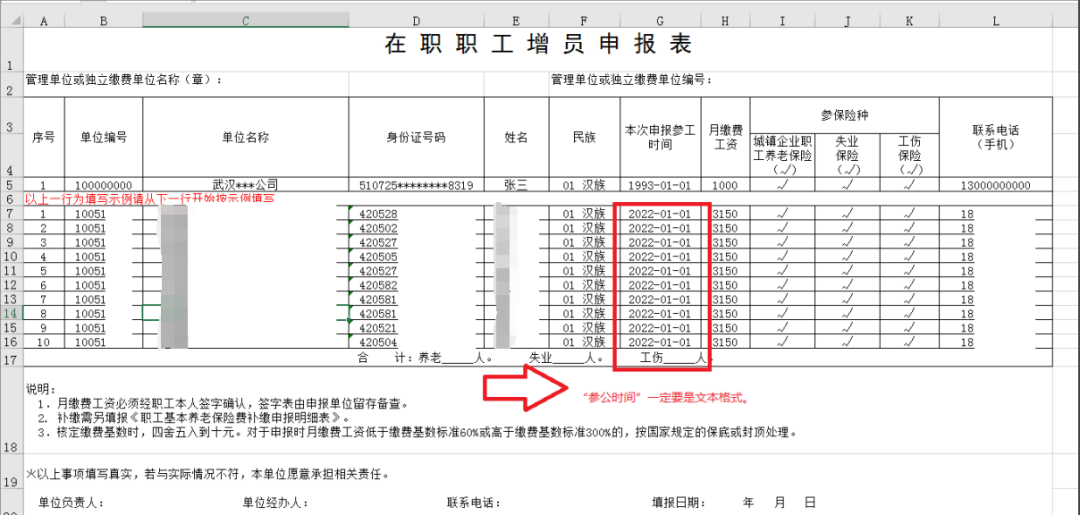Click the title 在职职工增员申报表
This screenshot has height=515, width=1080.
537,45
